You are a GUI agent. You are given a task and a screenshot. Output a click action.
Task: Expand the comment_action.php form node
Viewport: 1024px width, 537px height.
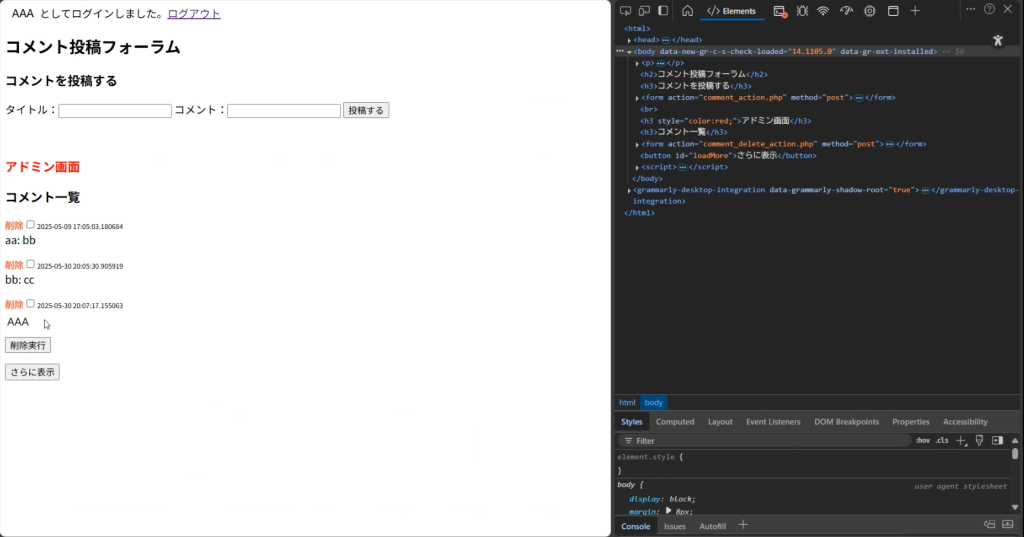coord(637,98)
